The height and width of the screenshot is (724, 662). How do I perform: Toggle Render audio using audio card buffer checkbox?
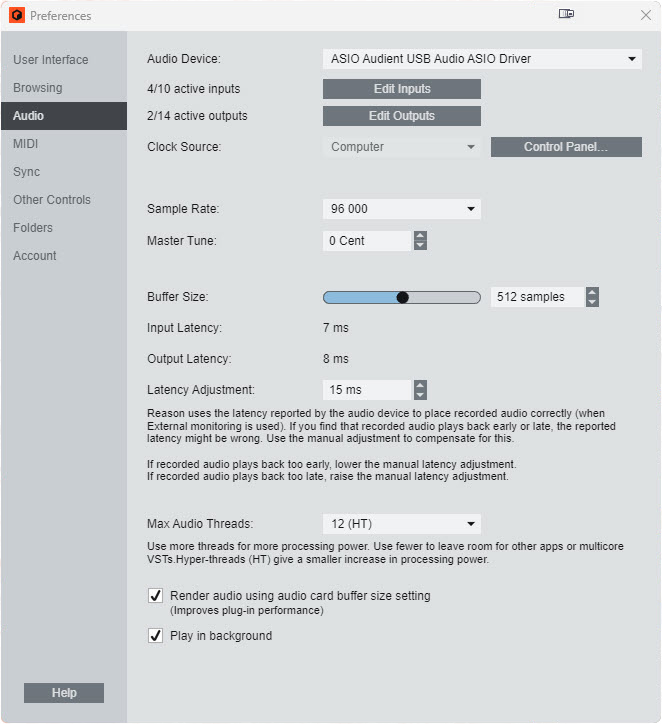tap(155, 596)
